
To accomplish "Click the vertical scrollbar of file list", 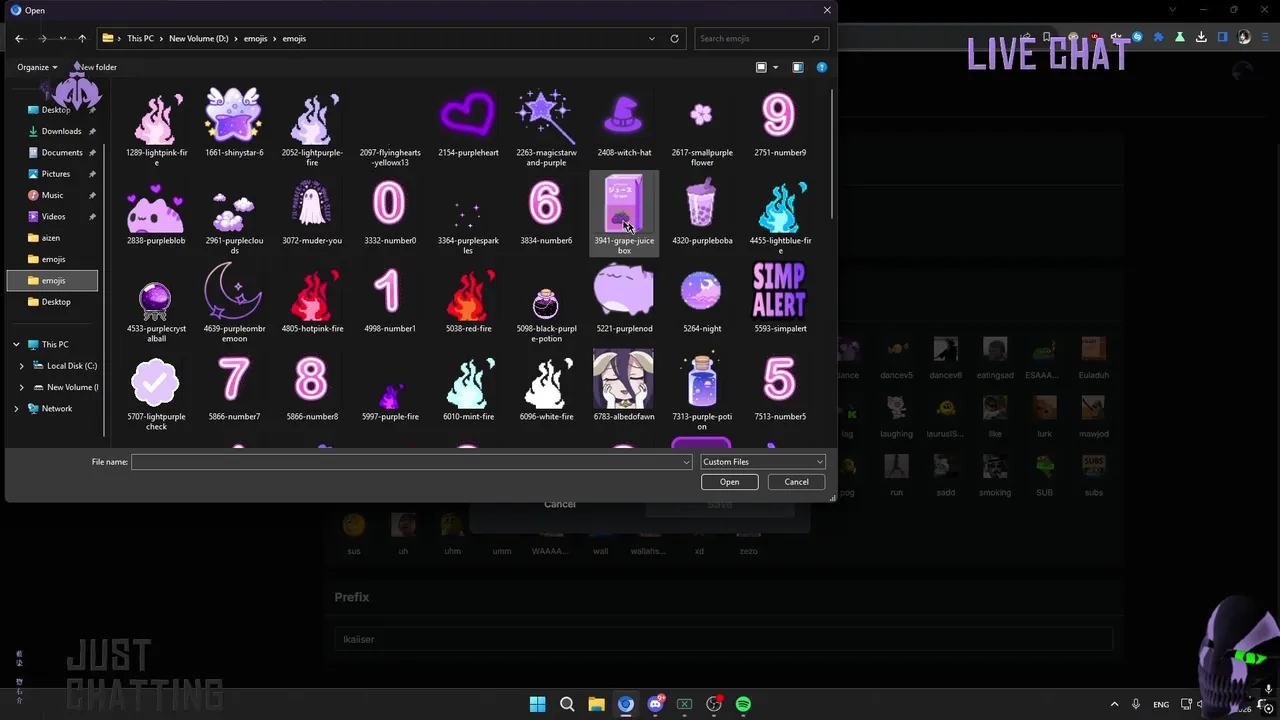I will 832,155.
